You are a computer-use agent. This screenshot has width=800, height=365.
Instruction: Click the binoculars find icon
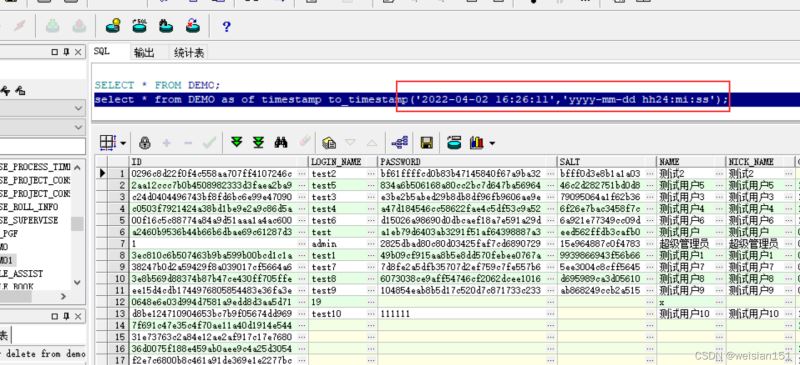click(x=281, y=142)
